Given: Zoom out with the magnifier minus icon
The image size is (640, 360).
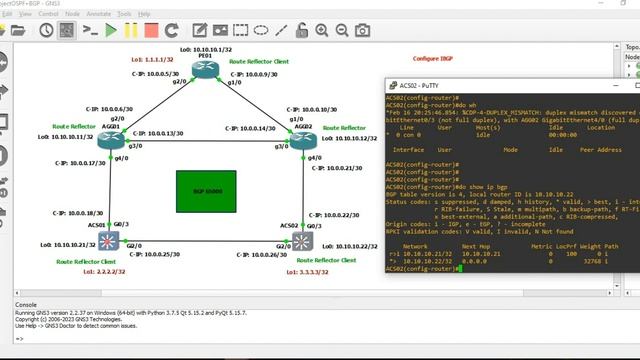Looking at the screenshot, I should tap(342, 30).
